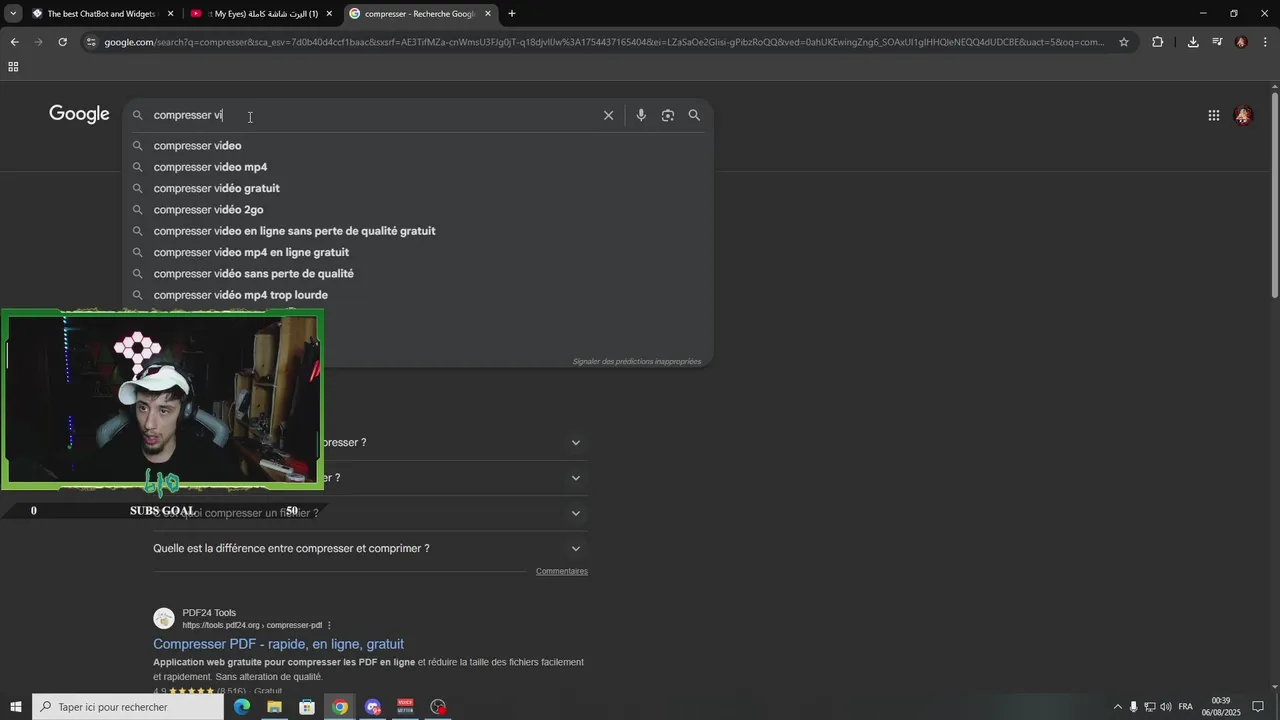
Task: Click the FRA language indicator
Action: point(1186,707)
